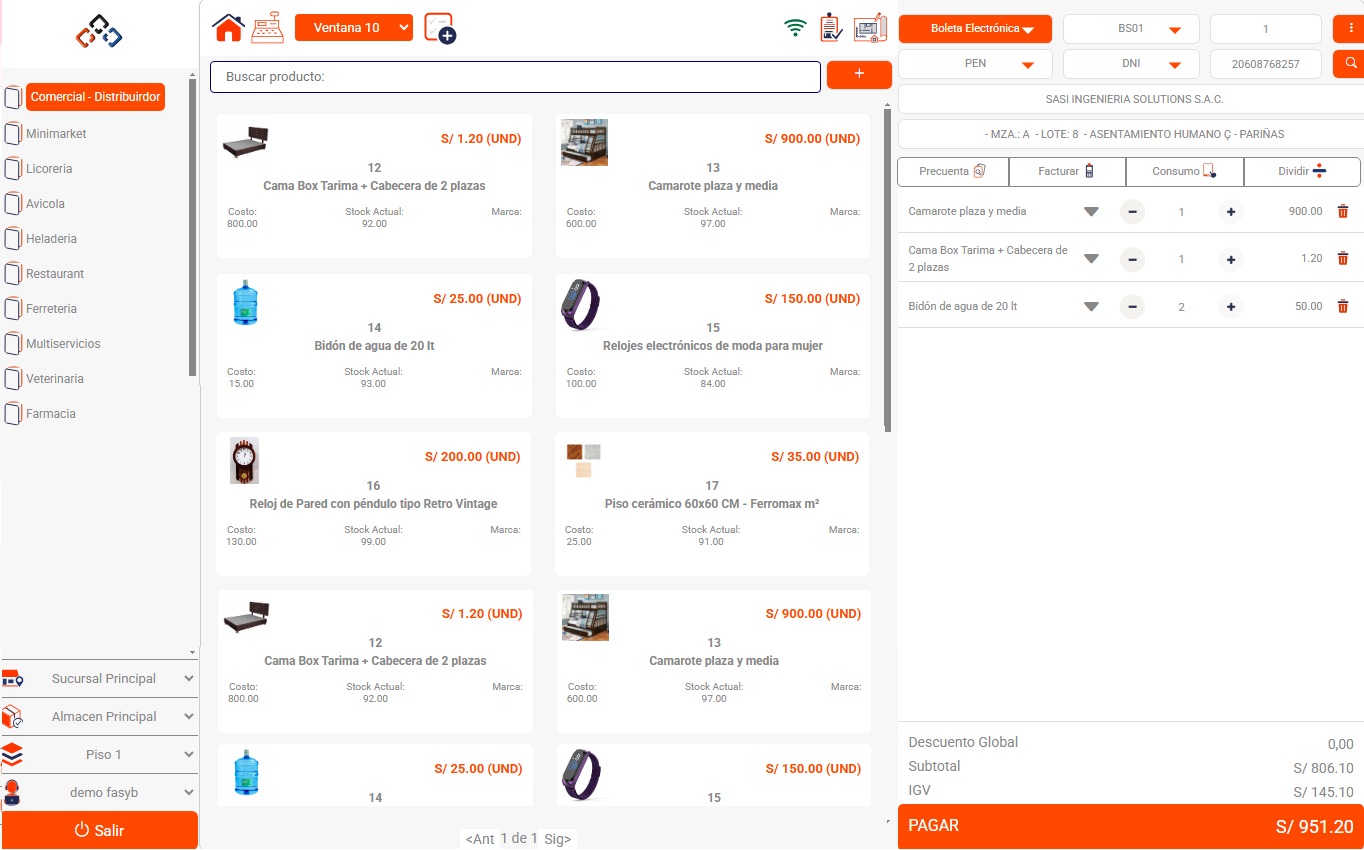
Task: Open the Ventana 10 dropdown
Action: pyautogui.click(x=354, y=27)
